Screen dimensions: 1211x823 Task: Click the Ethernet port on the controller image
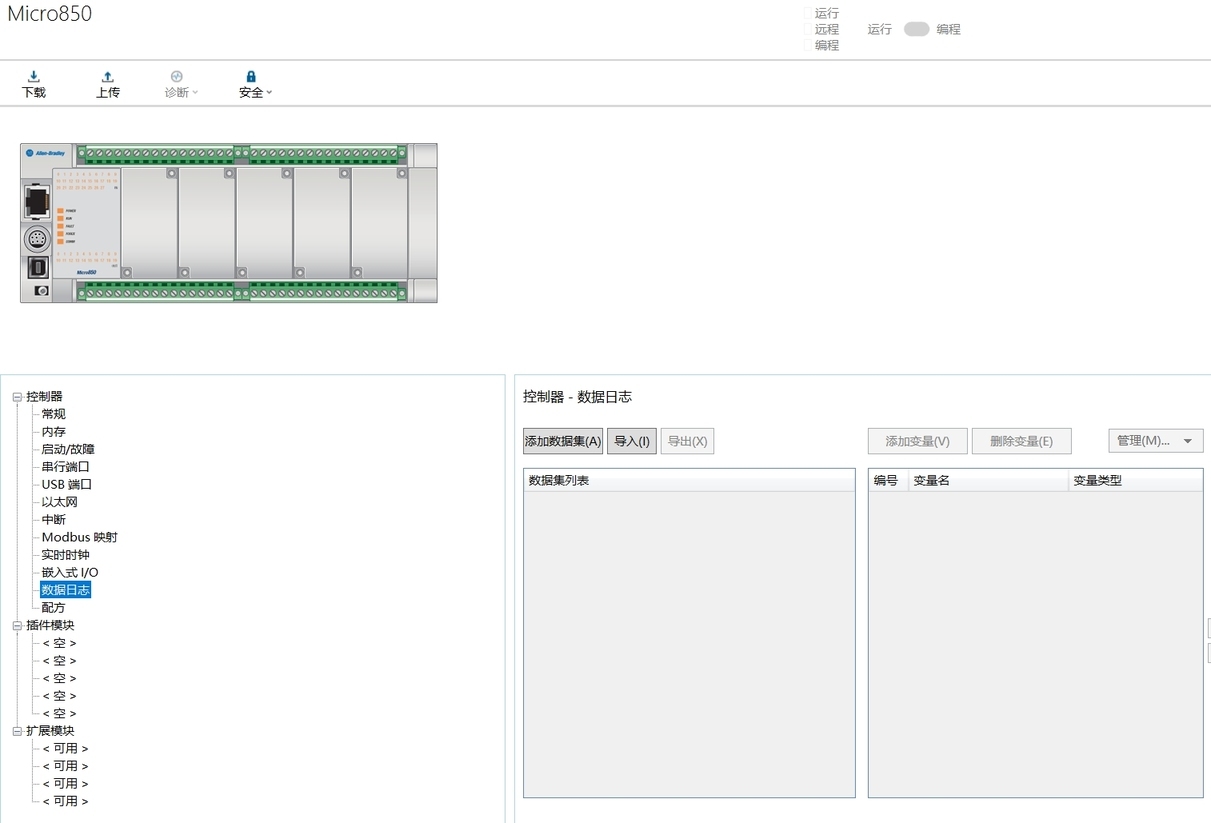pyautogui.click(x=38, y=203)
